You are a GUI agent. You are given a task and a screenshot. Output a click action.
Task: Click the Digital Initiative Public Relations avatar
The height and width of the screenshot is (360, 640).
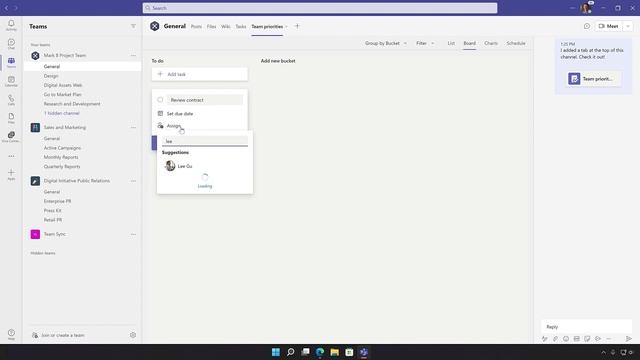(35, 181)
